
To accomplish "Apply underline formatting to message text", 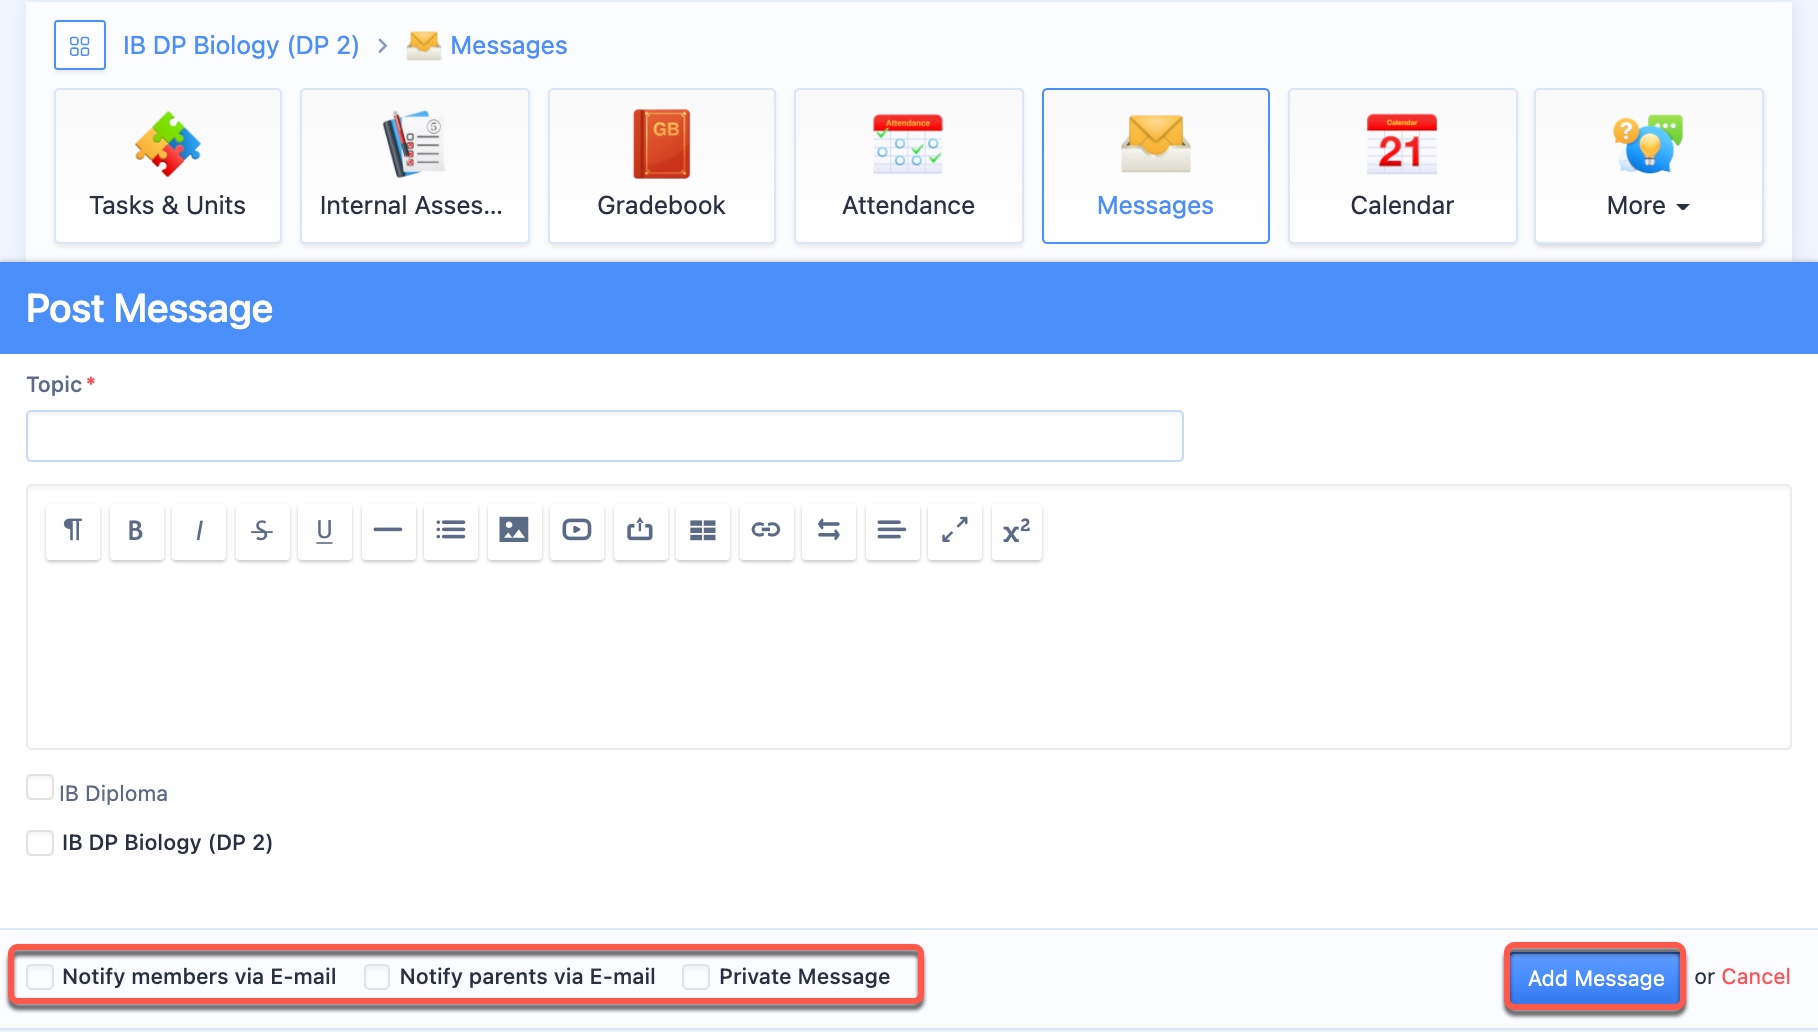I will click(325, 532).
